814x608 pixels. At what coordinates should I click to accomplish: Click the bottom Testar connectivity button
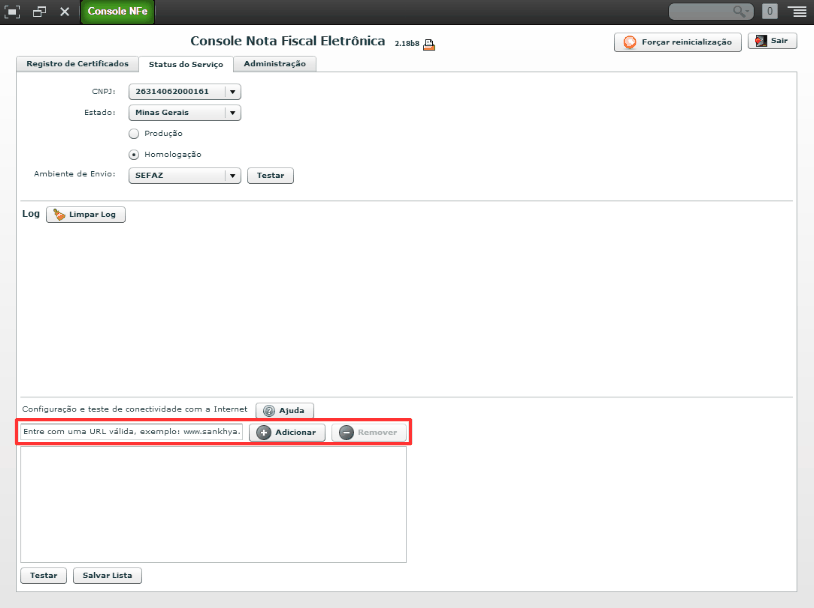coord(44,575)
